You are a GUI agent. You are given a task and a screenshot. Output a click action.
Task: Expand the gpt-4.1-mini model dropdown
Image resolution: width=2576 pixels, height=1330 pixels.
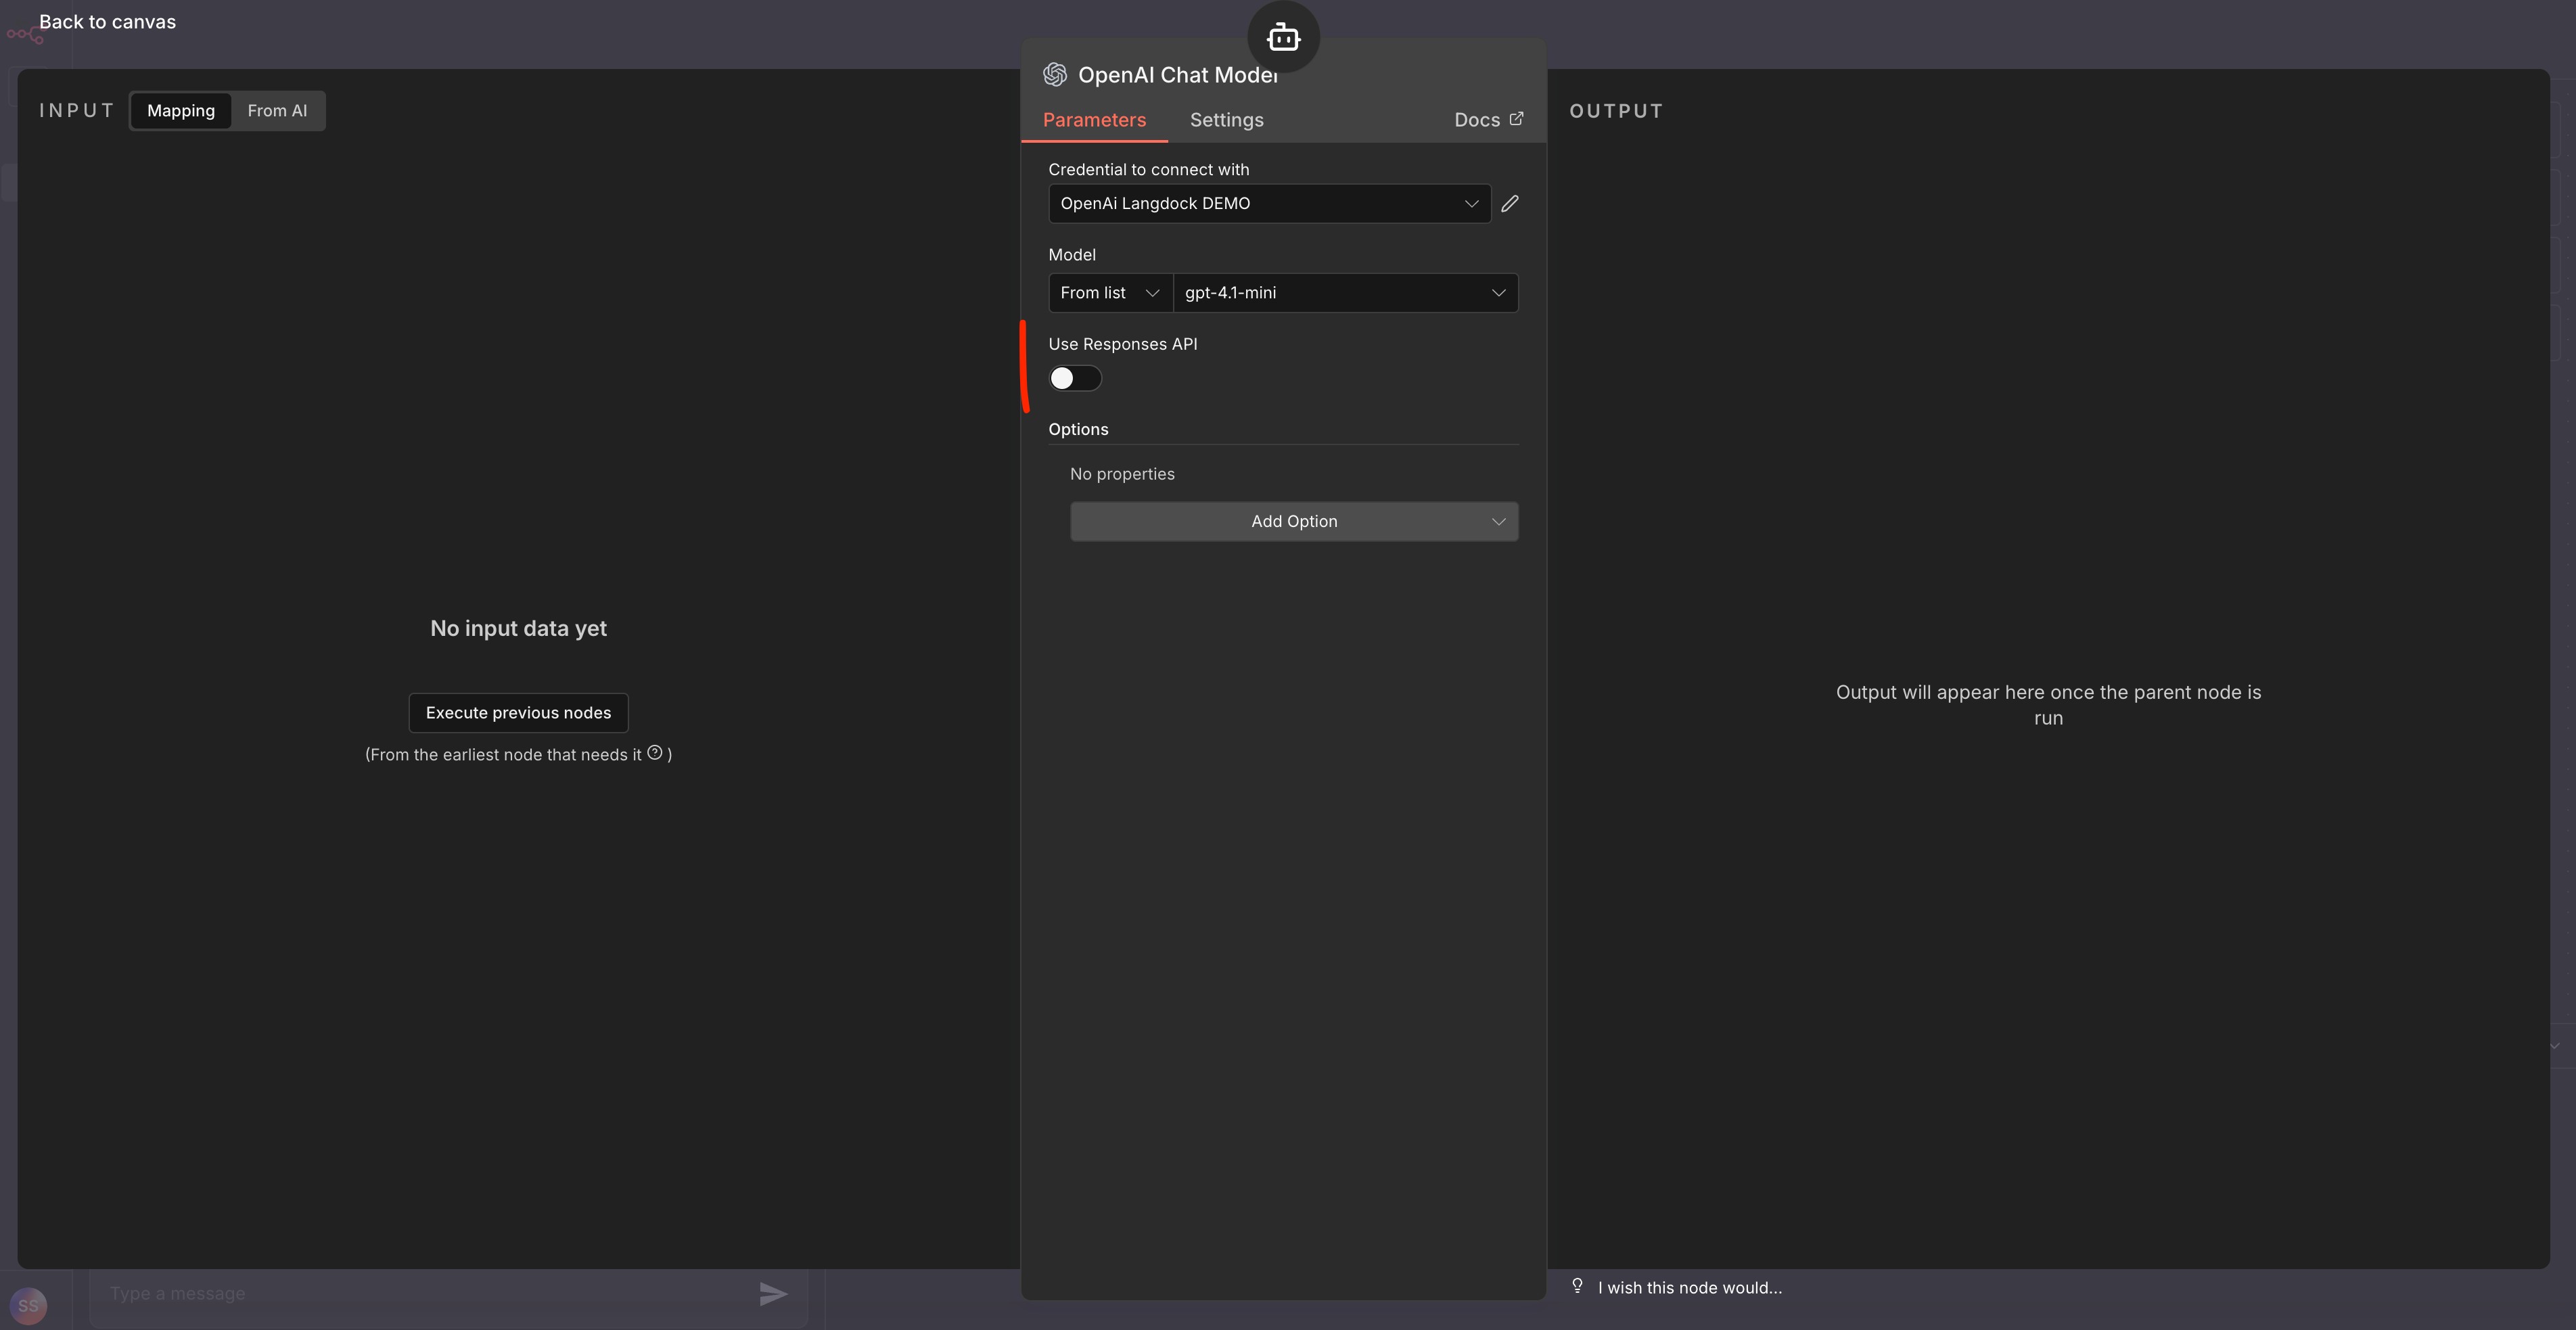(x=1344, y=293)
